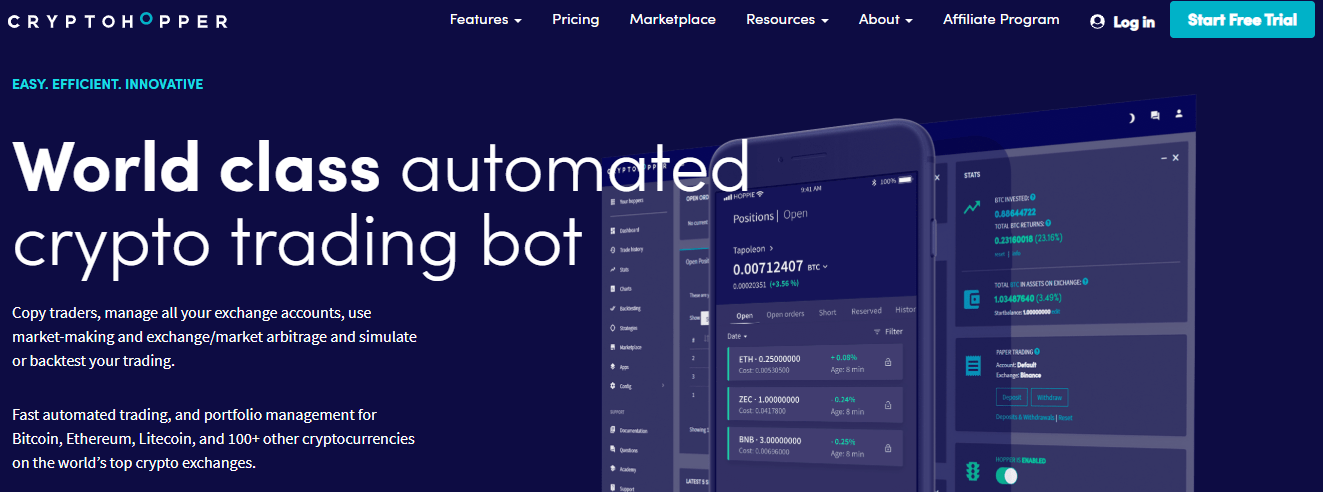Click the paper trading document icon
The image size is (1323, 492).
click(x=972, y=367)
